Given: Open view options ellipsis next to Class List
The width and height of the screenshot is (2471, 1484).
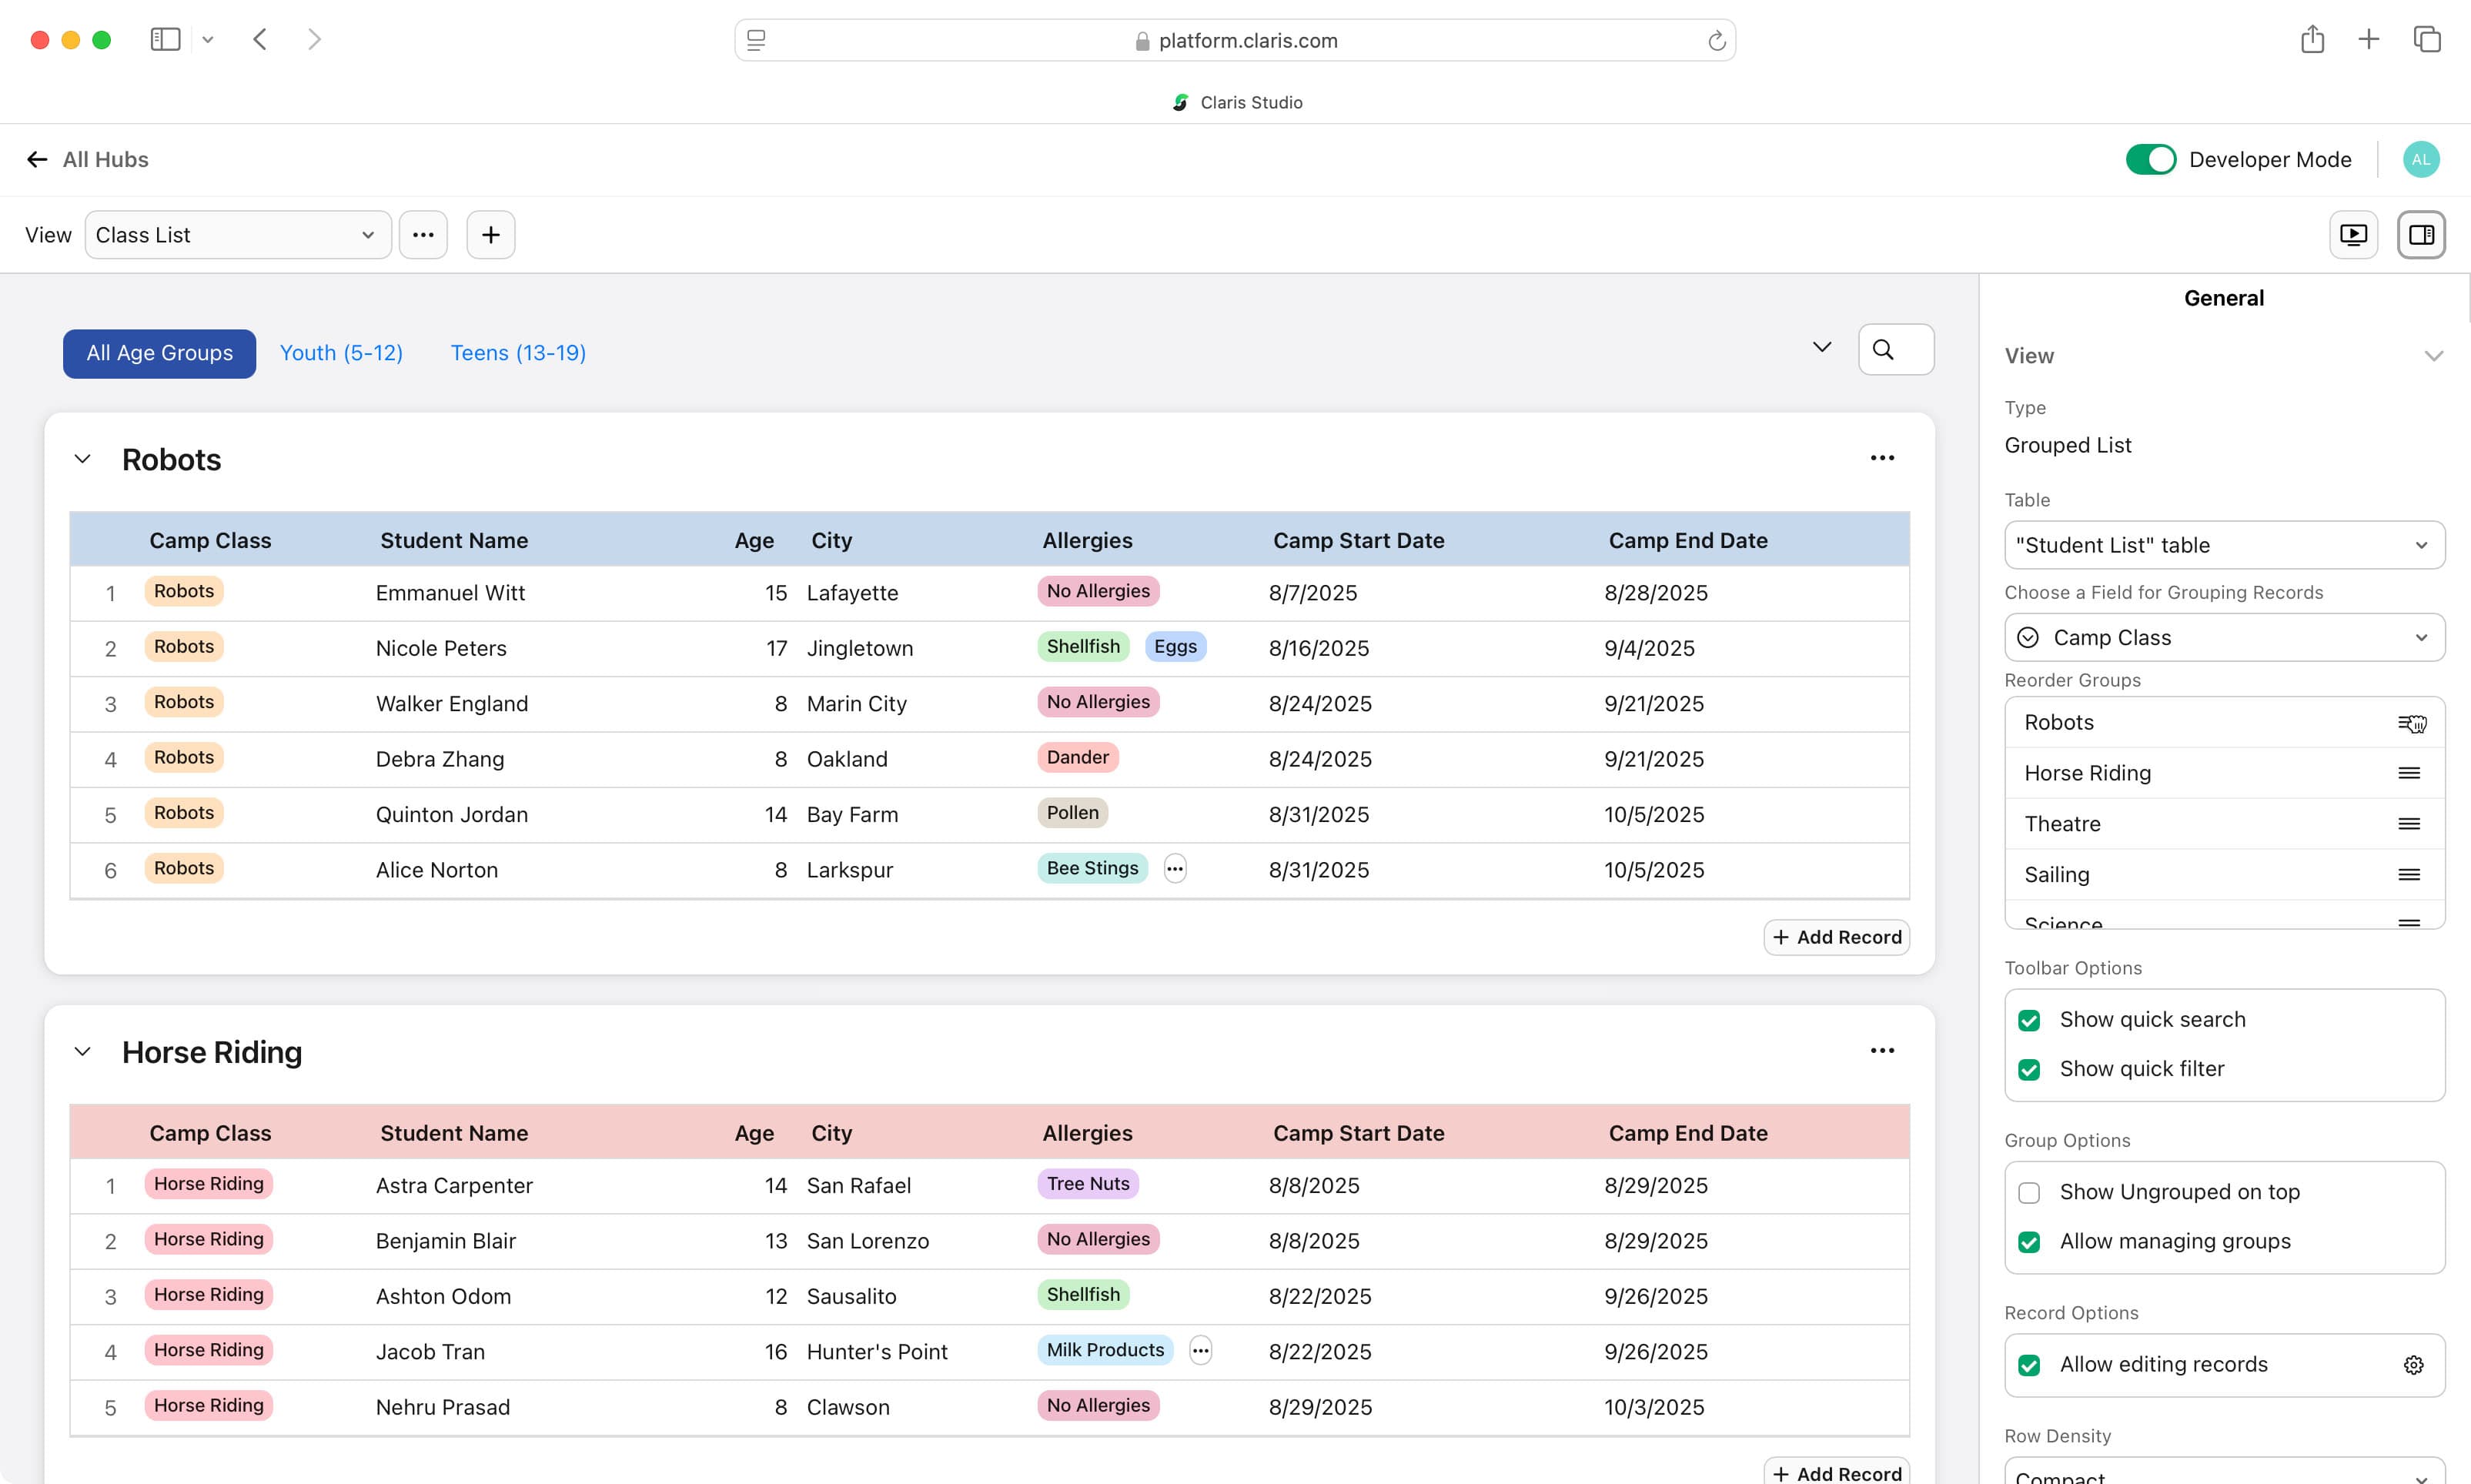Looking at the screenshot, I should point(423,235).
